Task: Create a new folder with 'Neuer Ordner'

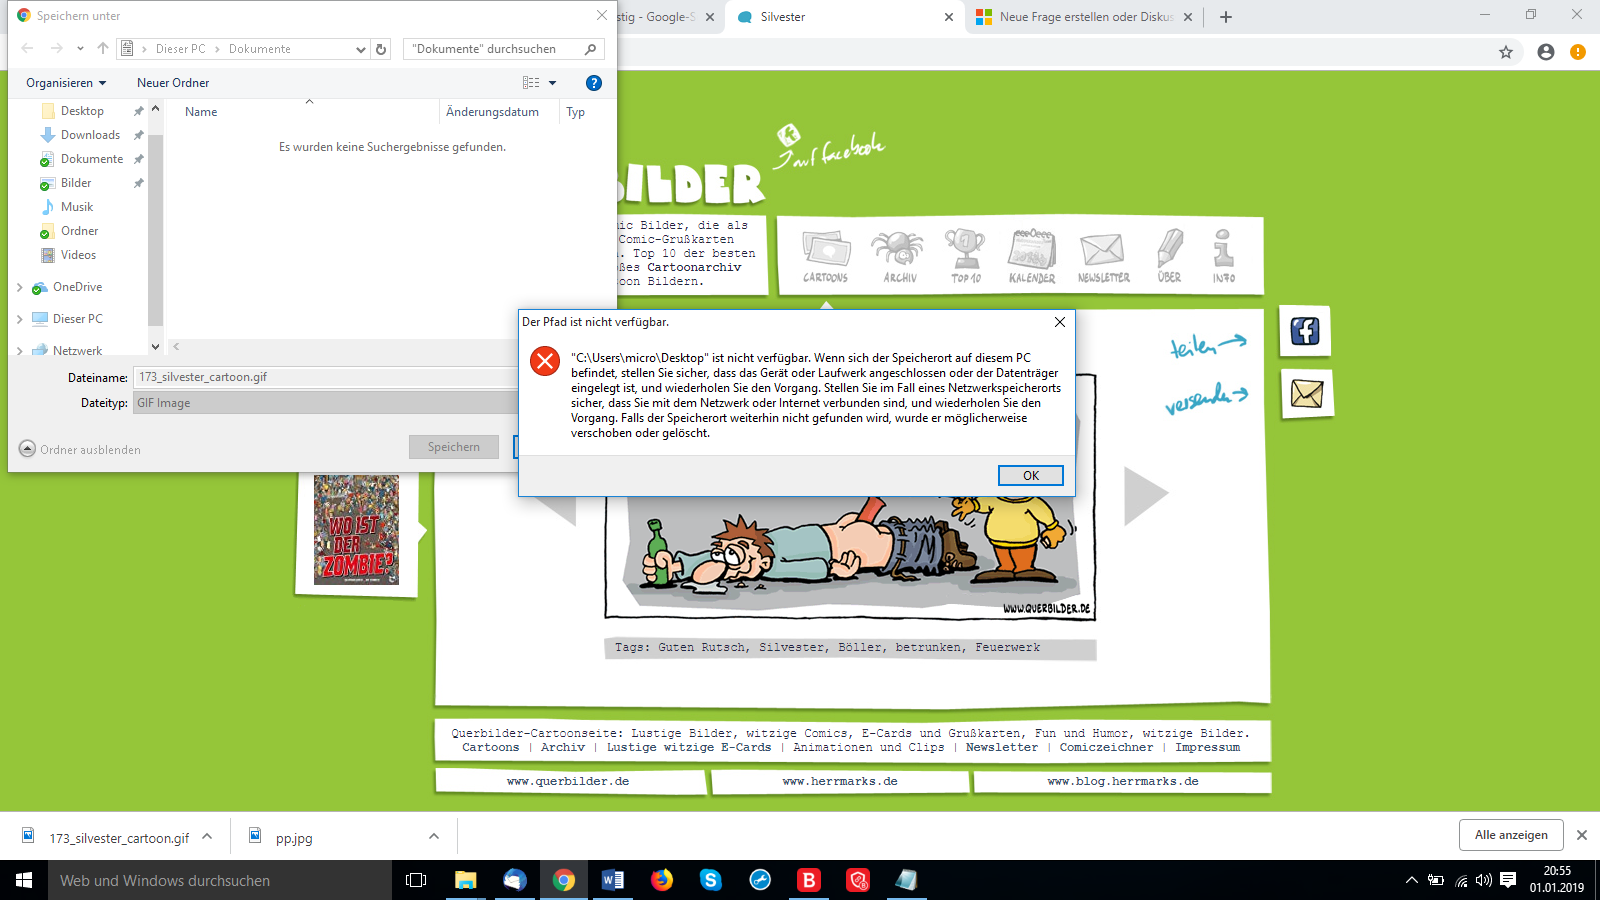Action: click(173, 83)
